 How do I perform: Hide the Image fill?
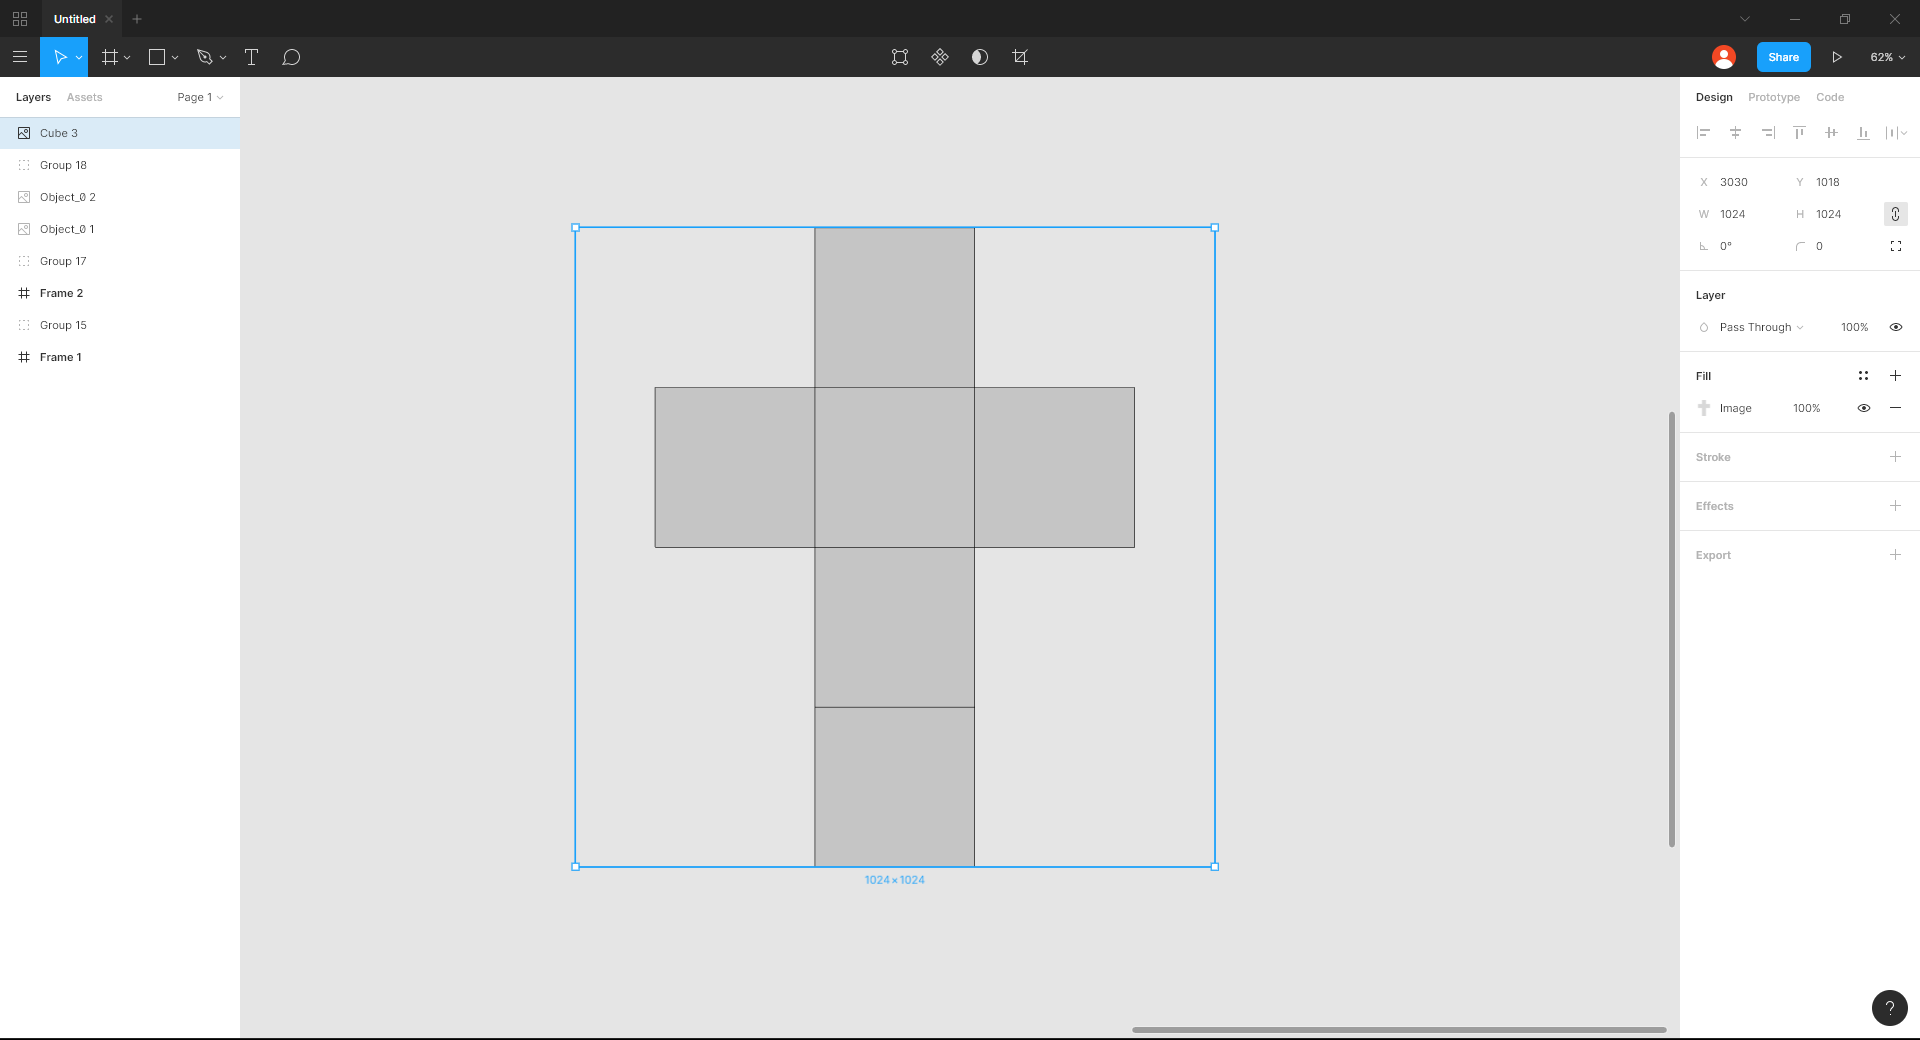(1864, 408)
